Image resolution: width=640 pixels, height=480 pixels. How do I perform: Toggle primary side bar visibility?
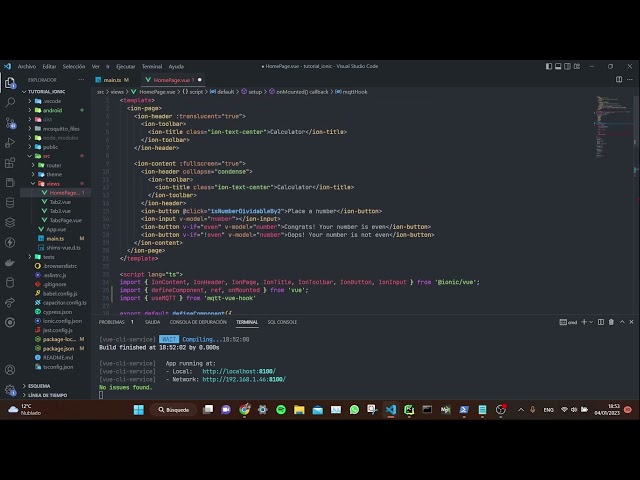pyautogui.click(x=549, y=66)
